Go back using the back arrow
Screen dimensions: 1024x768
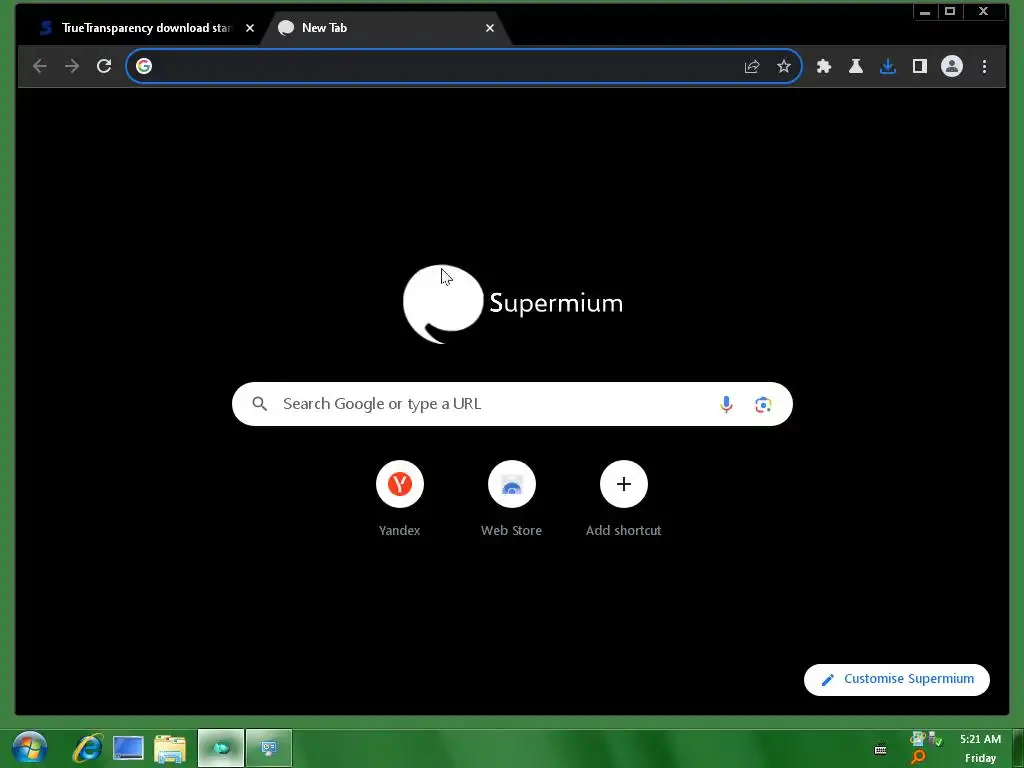pos(40,66)
